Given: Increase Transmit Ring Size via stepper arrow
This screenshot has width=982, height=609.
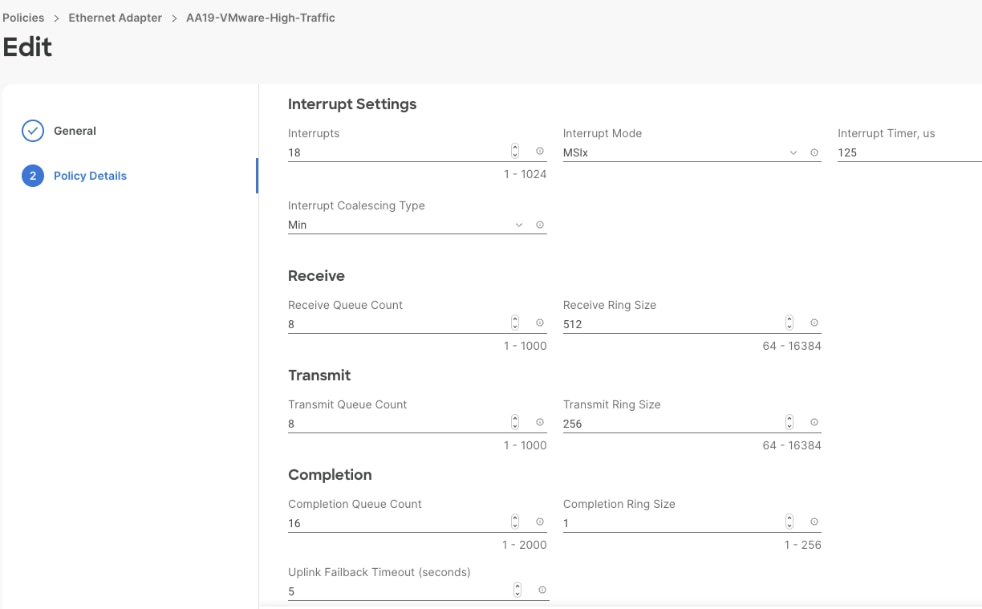Looking at the screenshot, I should 790,420.
